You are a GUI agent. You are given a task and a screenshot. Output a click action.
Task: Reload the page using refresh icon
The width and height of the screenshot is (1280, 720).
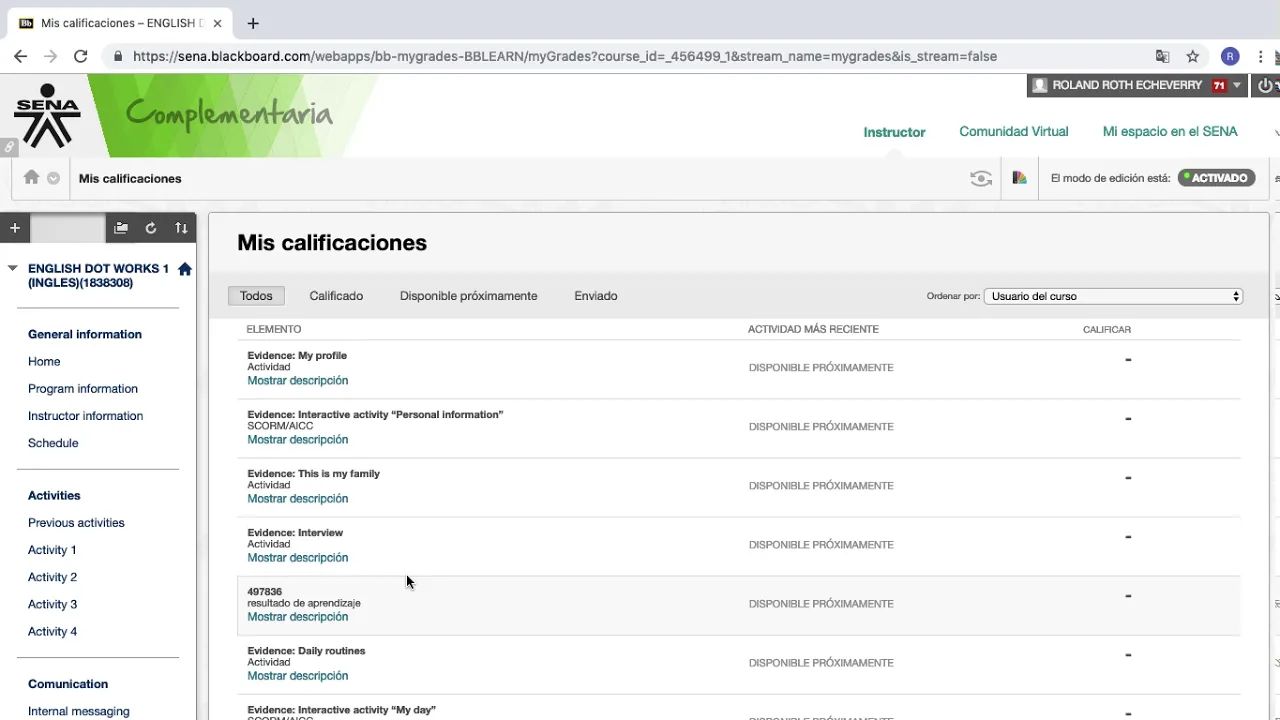(81, 57)
